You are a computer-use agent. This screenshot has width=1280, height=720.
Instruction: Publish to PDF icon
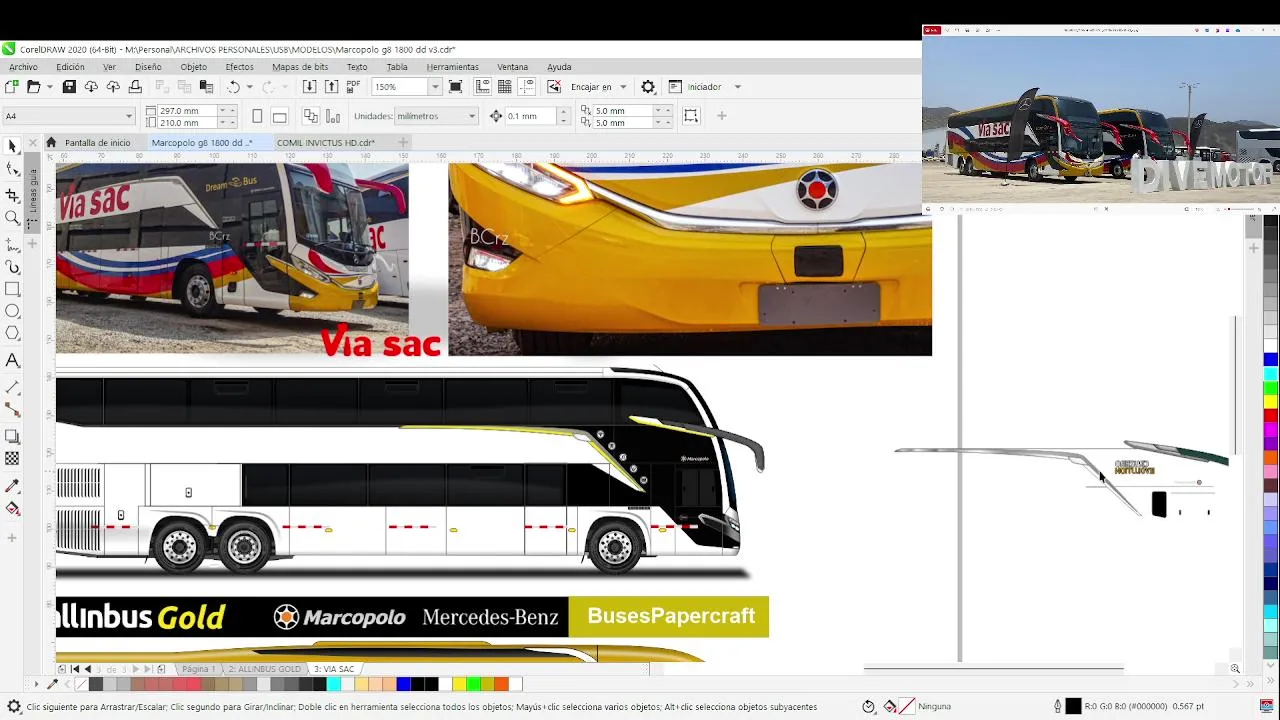pyautogui.click(x=353, y=87)
